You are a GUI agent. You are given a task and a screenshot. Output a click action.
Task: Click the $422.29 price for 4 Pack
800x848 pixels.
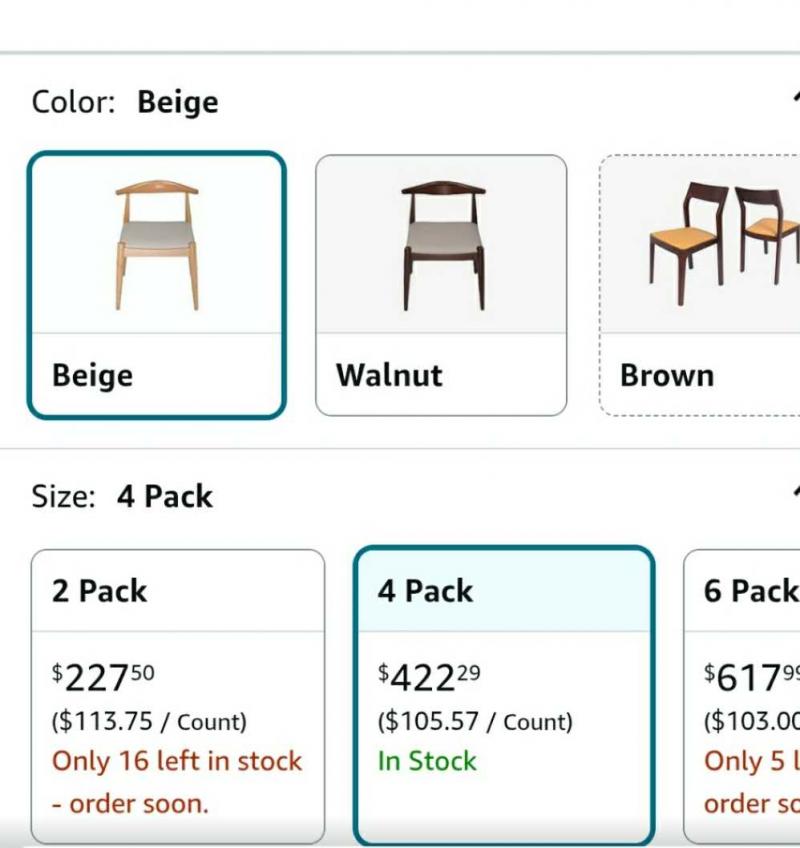(429, 678)
